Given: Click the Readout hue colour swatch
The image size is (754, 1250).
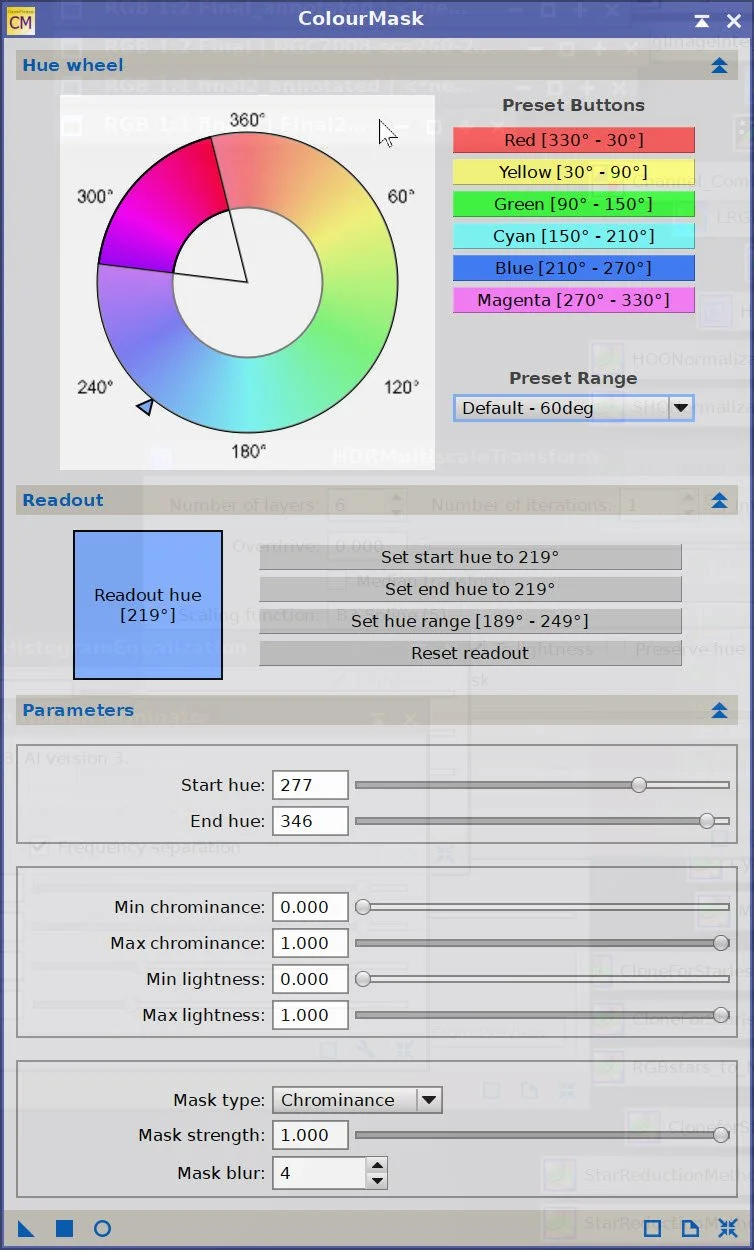Looking at the screenshot, I should pos(148,605).
